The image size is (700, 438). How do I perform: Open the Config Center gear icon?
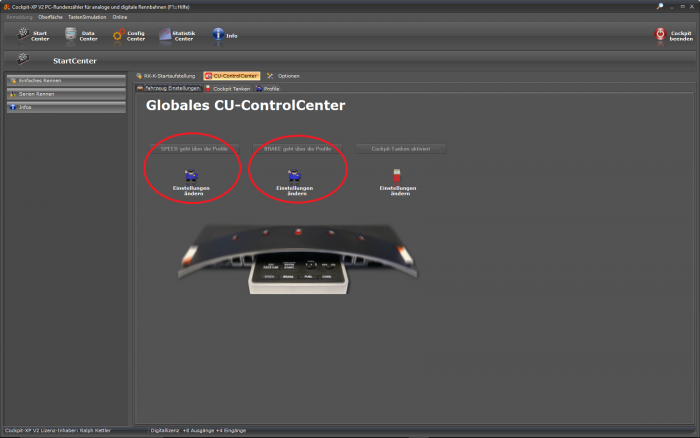pos(118,35)
